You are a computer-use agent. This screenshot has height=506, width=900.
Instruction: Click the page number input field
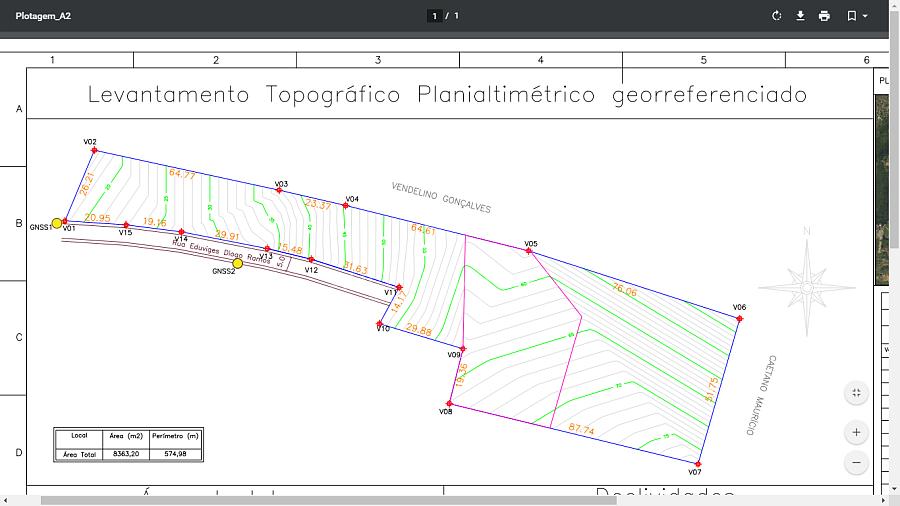coord(434,16)
